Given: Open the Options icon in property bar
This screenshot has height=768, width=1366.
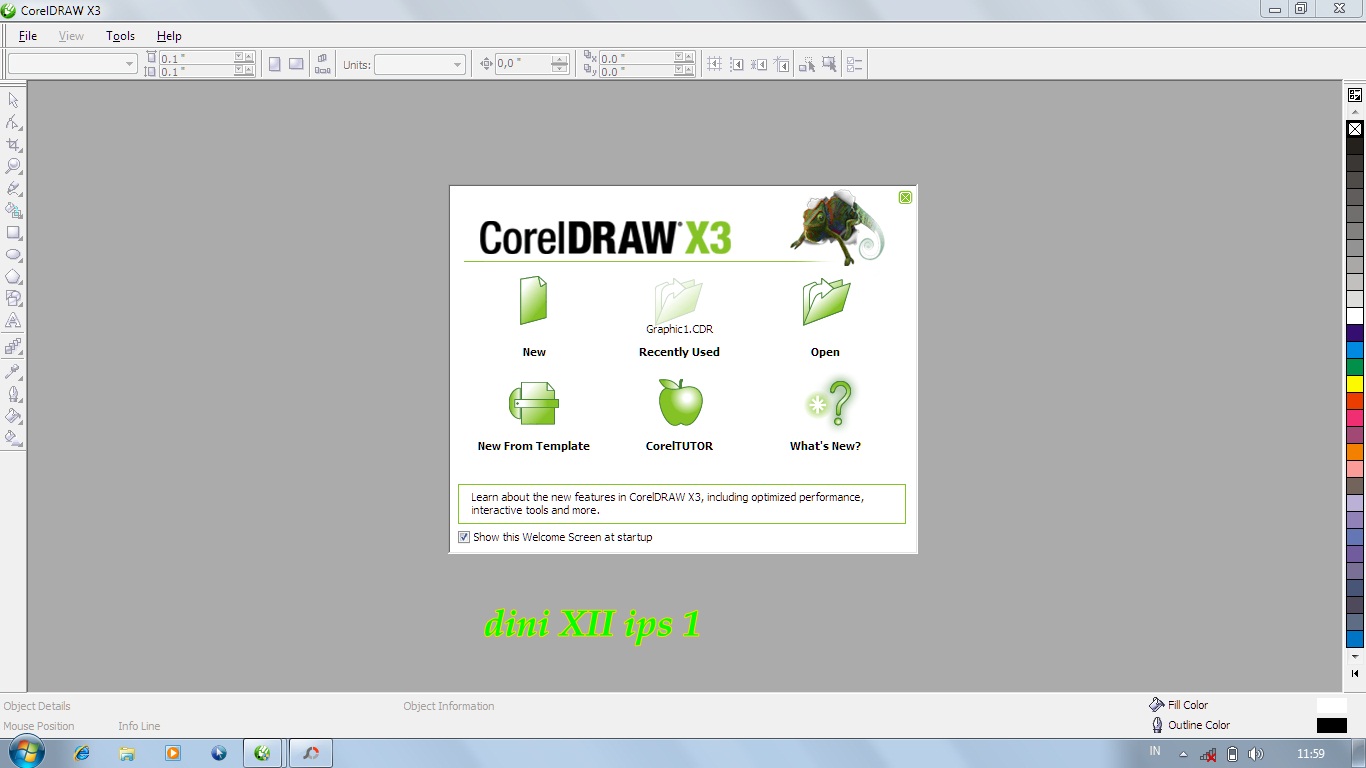Looking at the screenshot, I should point(854,64).
